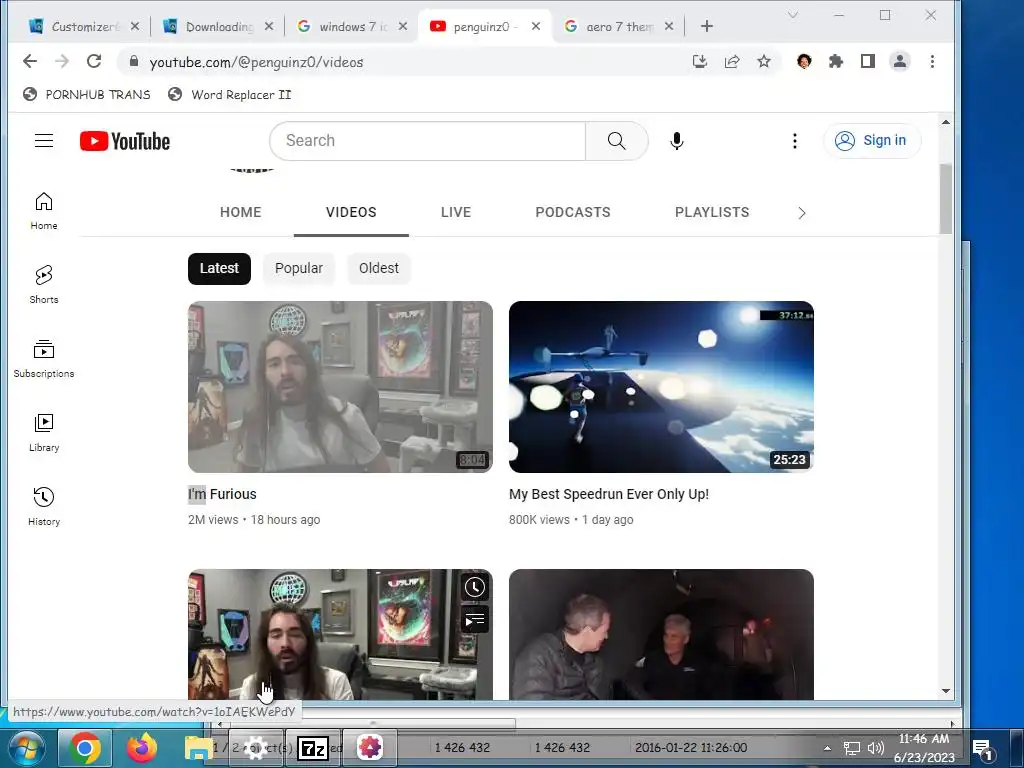Select the Oldest filter chip

click(379, 268)
